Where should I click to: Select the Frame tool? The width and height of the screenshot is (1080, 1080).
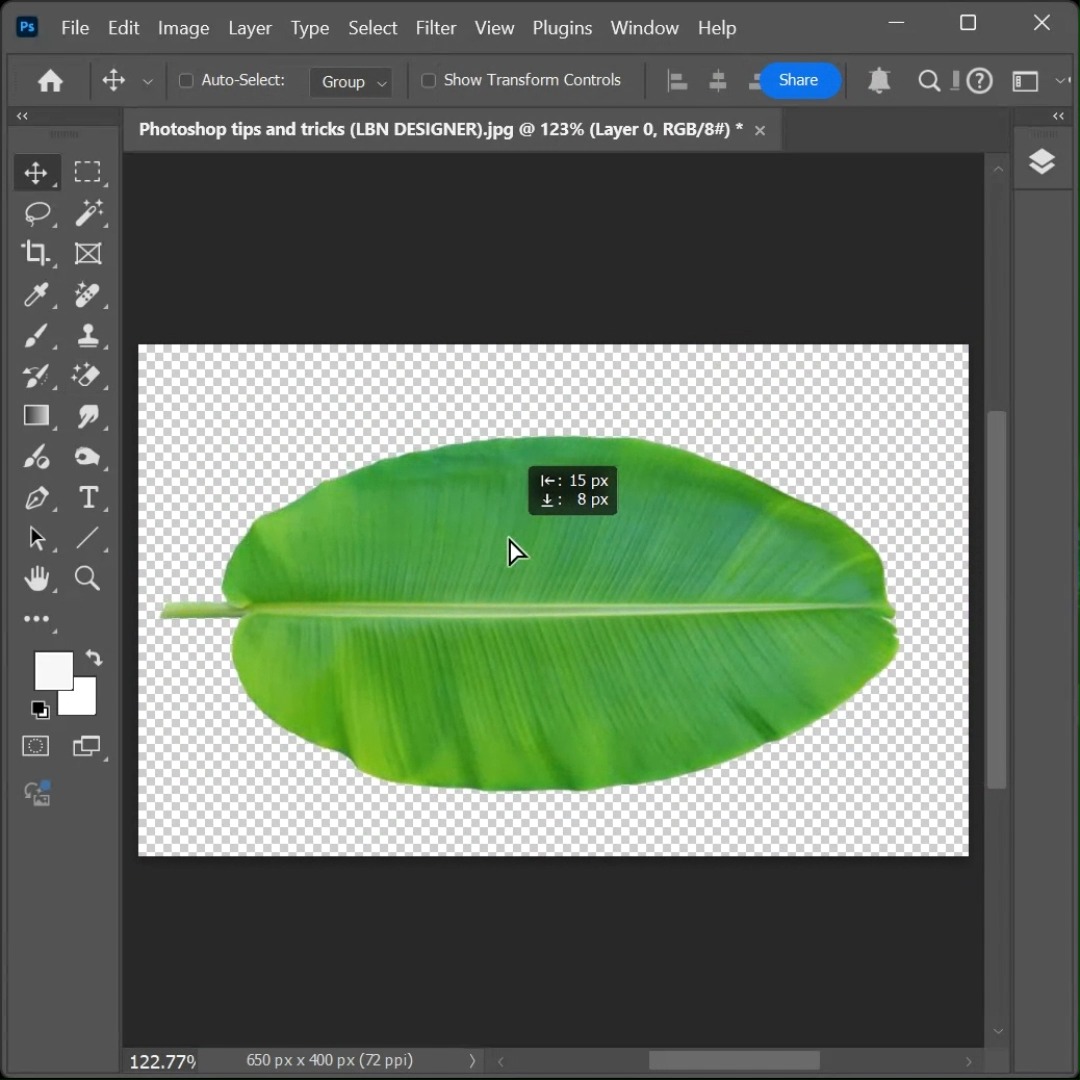(x=87, y=253)
